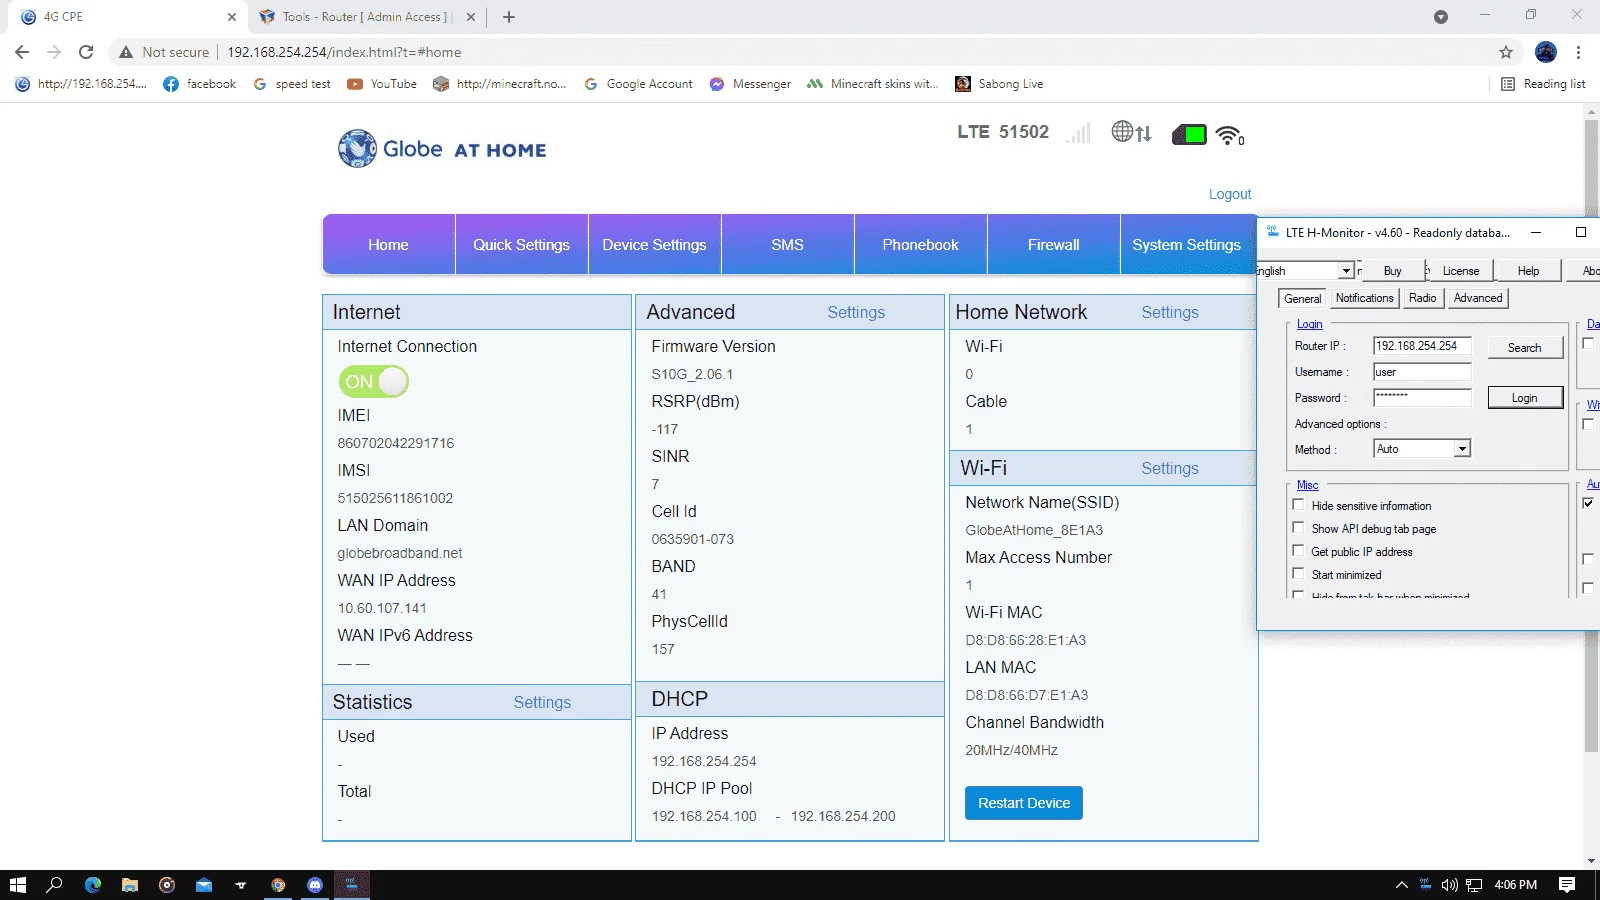
Task: Close the Tools - Router Admin Access tab
Action: point(471,17)
